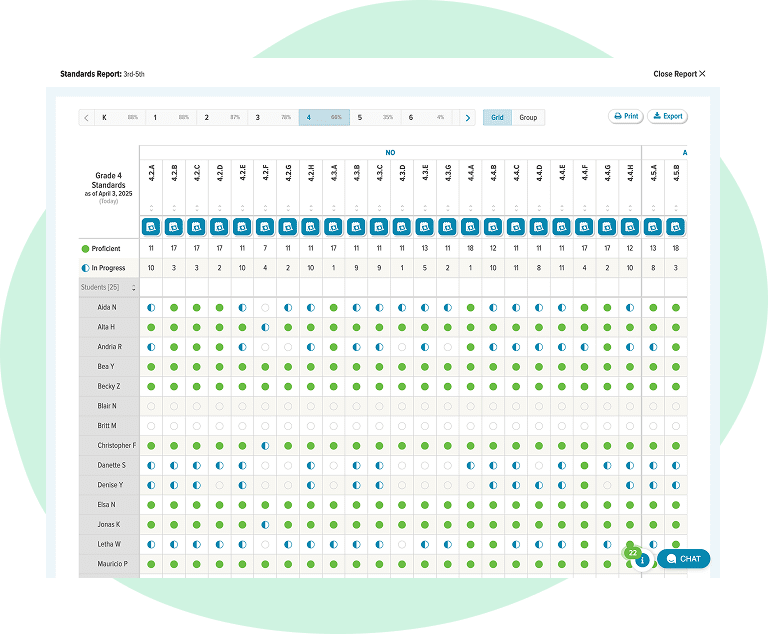This screenshot has height=634, width=768.
Task: Select the grade K tab
Action: coord(119,117)
